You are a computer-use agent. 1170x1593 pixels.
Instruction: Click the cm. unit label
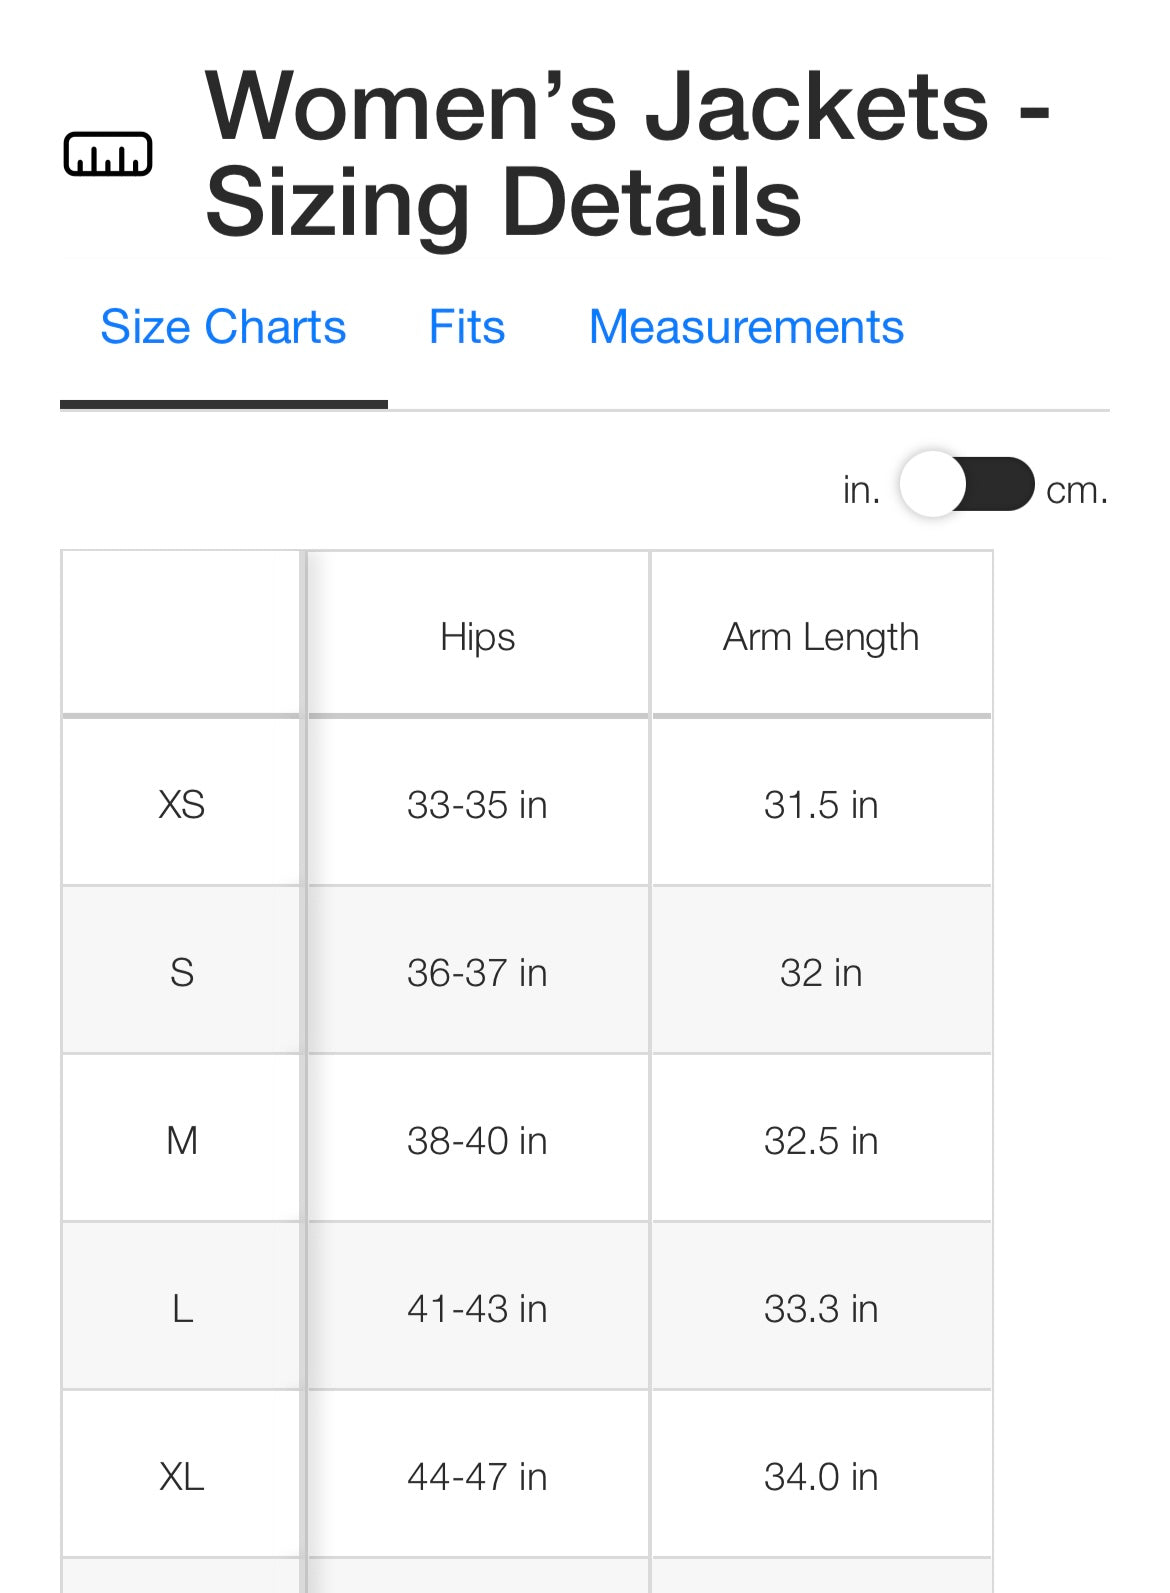click(1077, 490)
